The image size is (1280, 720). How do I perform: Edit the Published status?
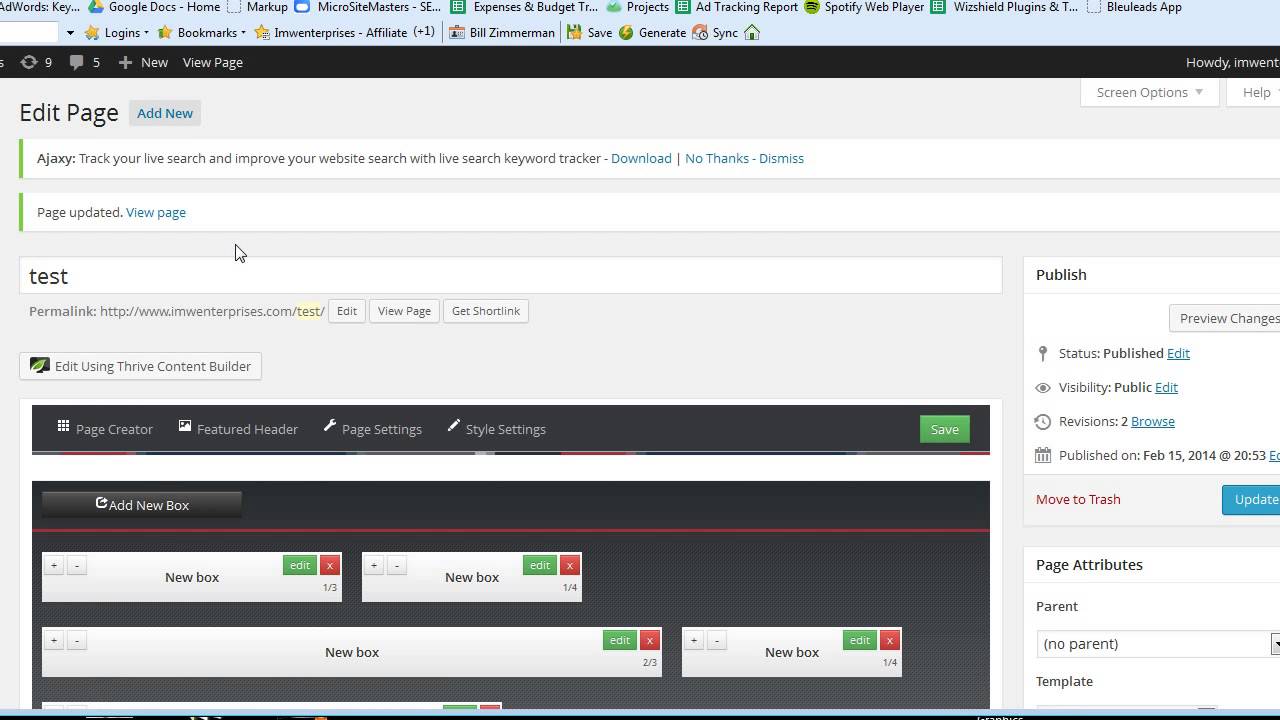(x=1178, y=353)
